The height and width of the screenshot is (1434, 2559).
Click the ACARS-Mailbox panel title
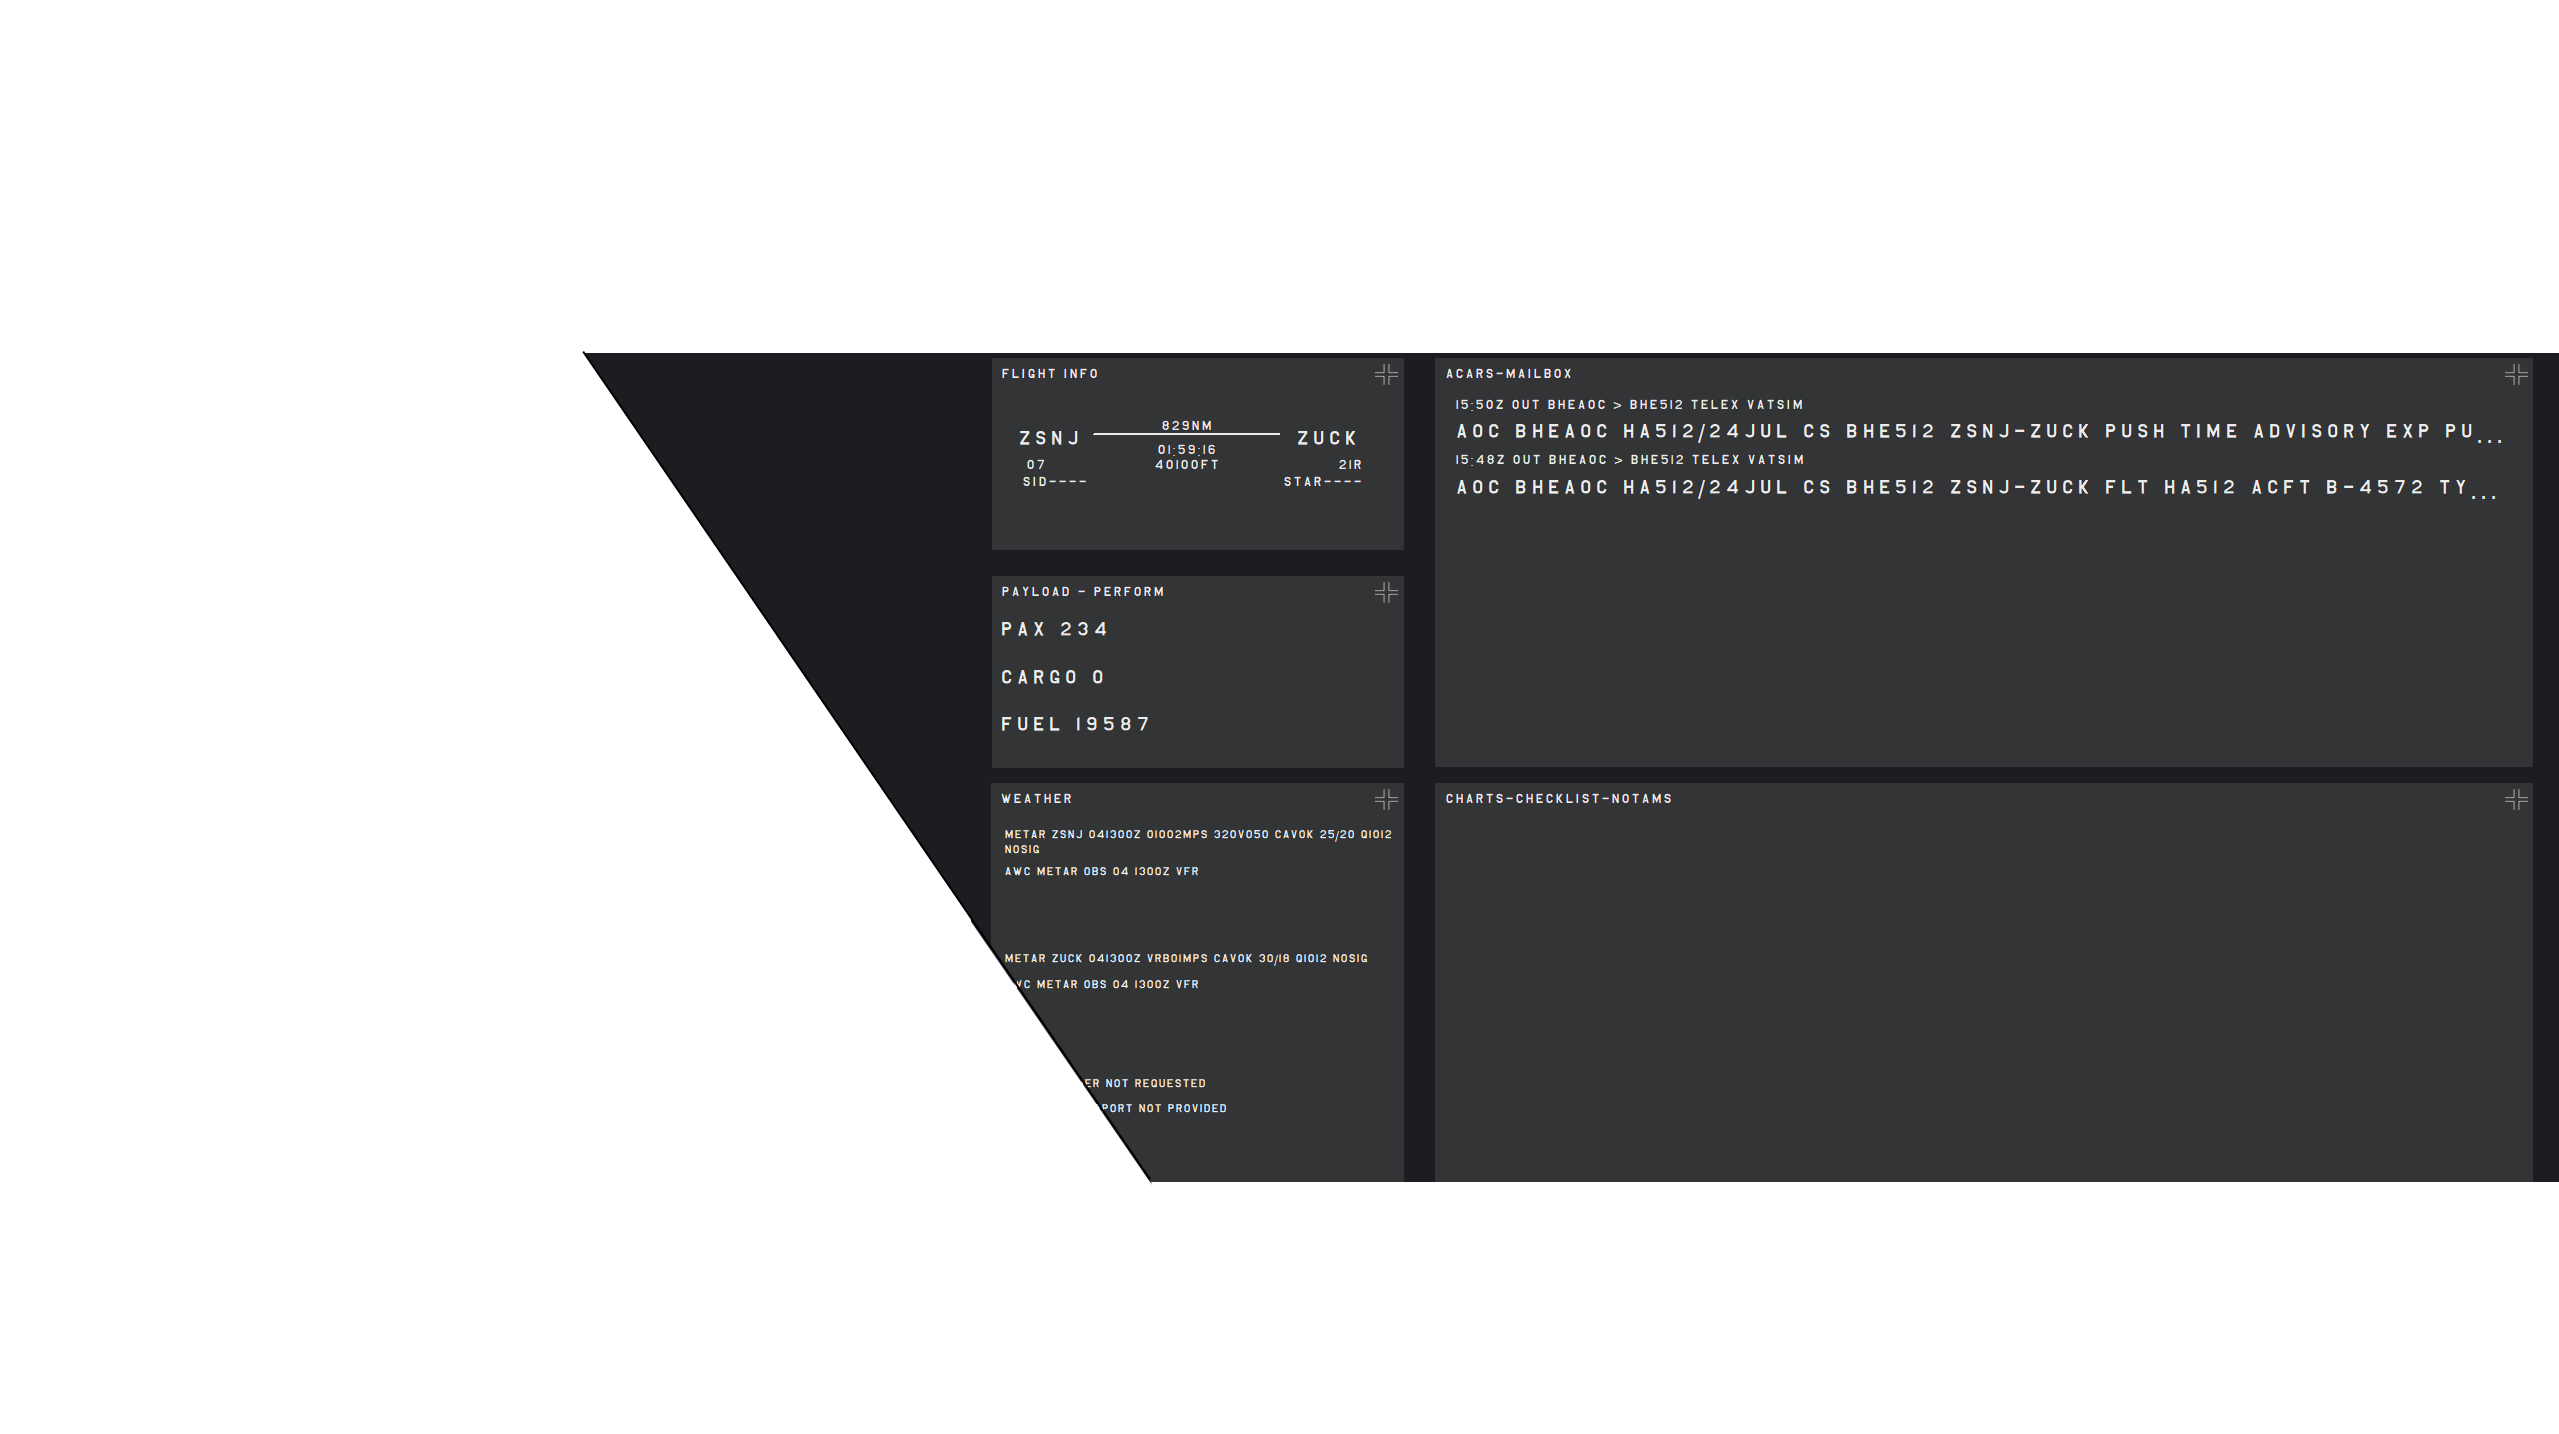(1509, 374)
